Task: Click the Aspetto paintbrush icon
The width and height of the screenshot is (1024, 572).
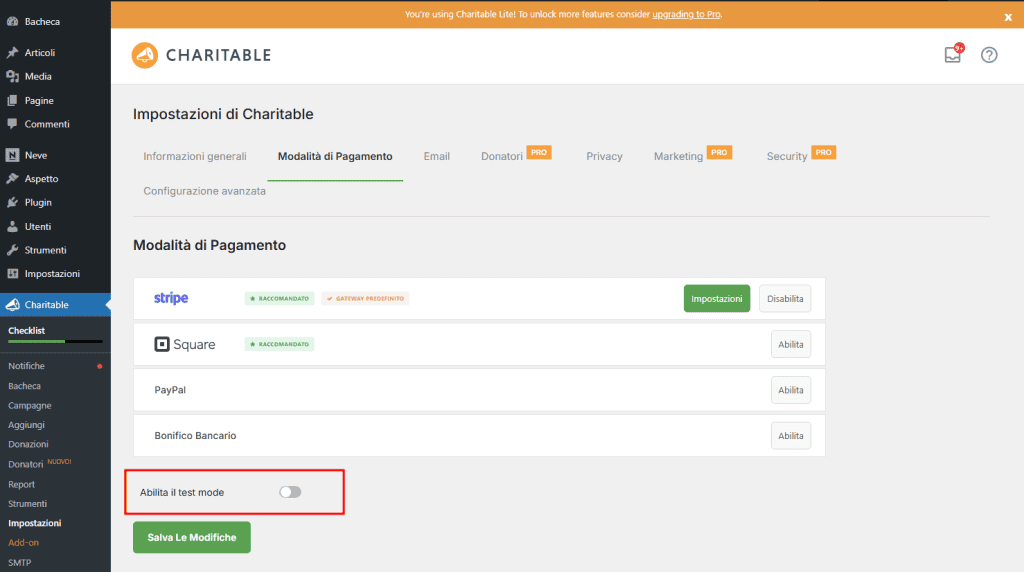Action: click(x=12, y=178)
